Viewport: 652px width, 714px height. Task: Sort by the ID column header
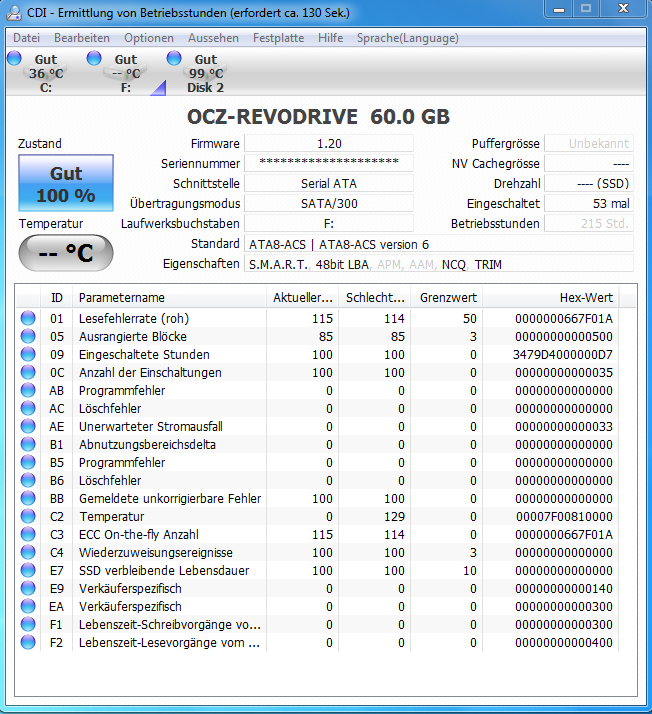pos(56,298)
